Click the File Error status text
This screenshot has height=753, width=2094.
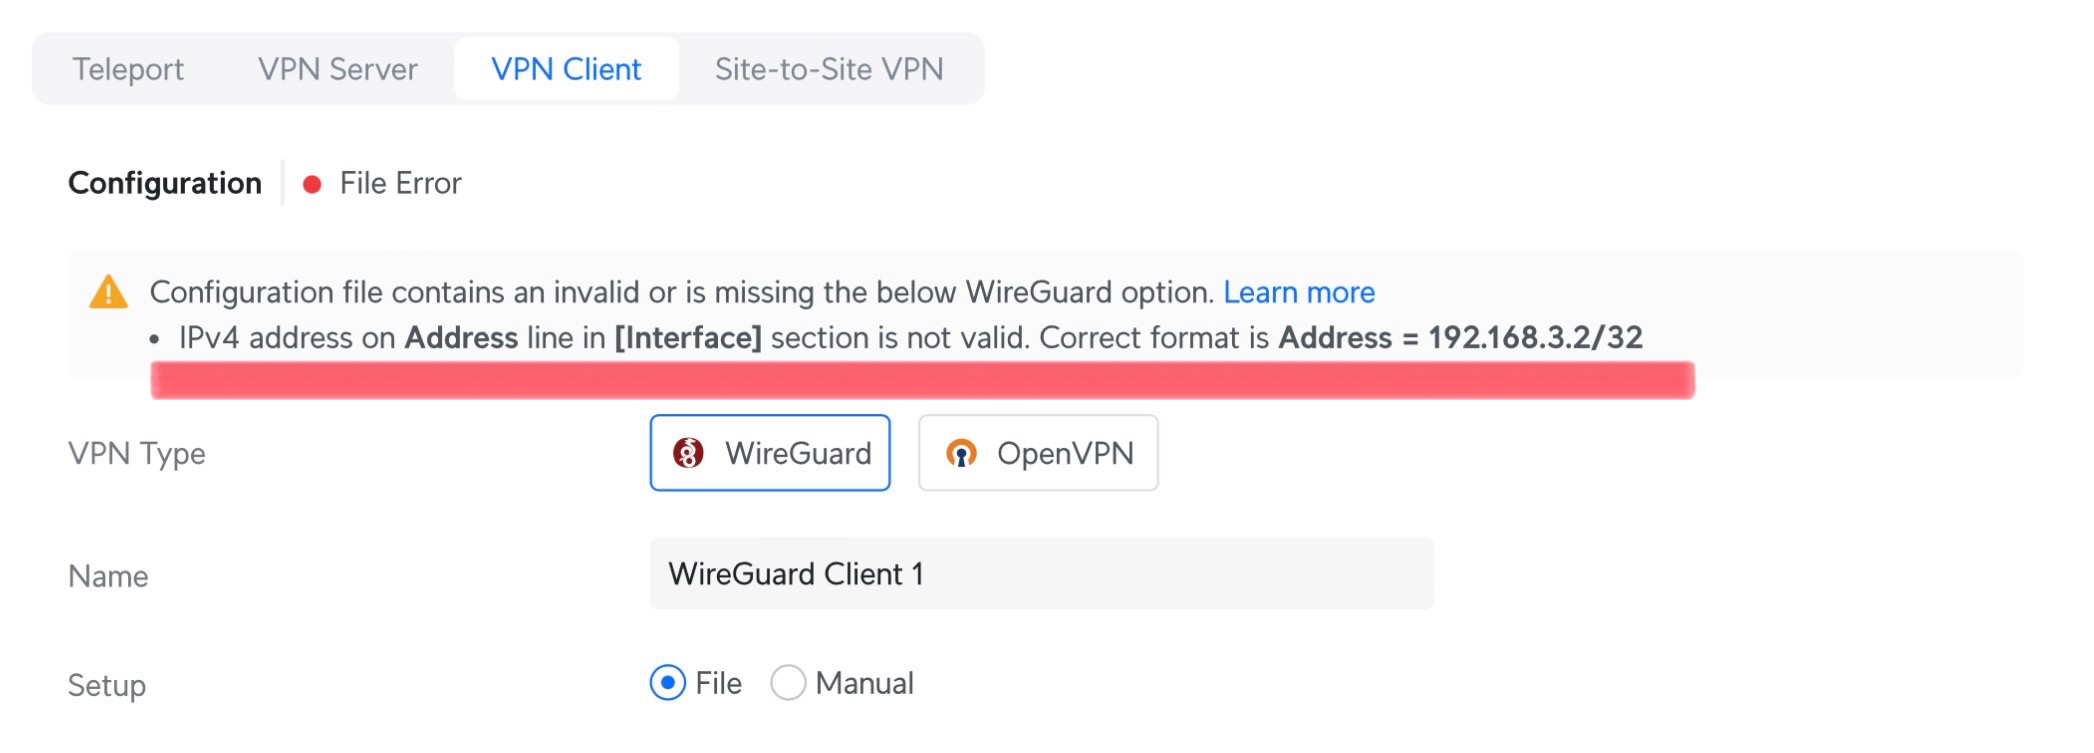pyautogui.click(x=400, y=183)
